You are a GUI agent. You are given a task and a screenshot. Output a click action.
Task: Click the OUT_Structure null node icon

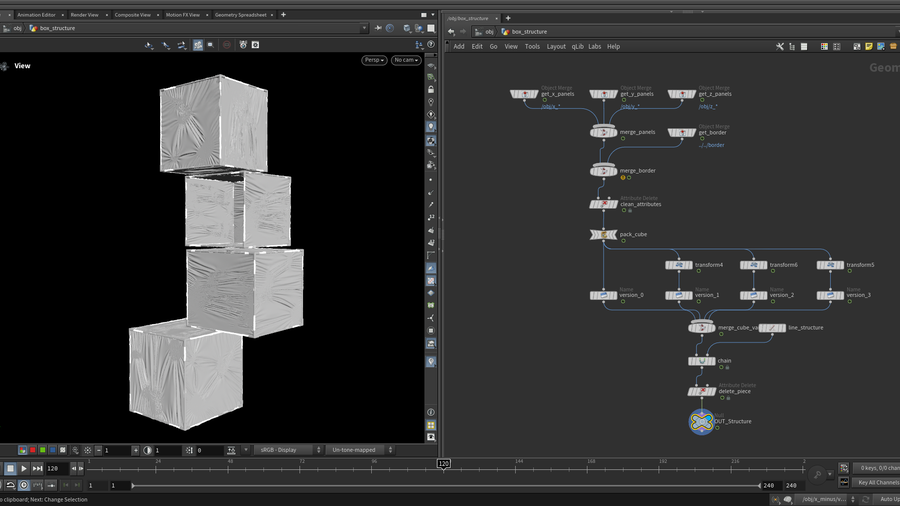[702, 422]
